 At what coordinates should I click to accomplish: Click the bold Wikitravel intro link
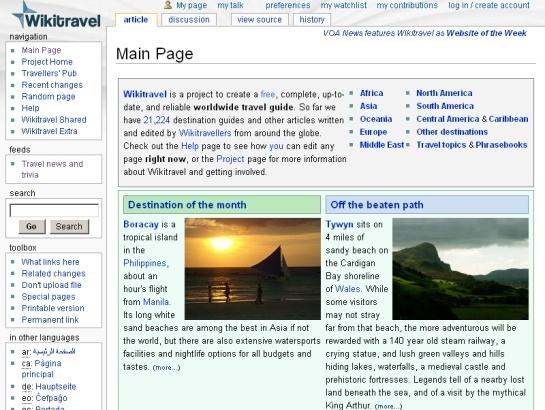tap(145, 94)
